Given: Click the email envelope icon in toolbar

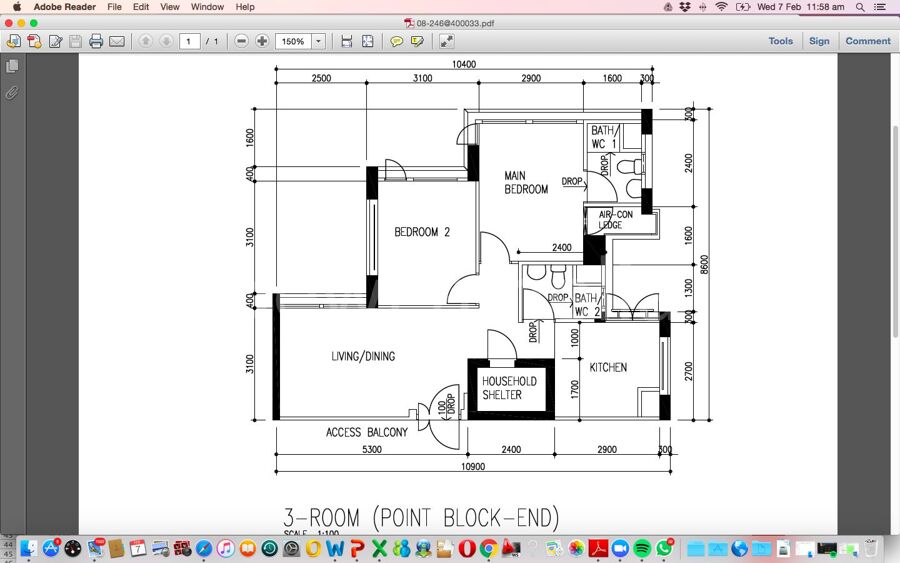Looking at the screenshot, I should (x=117, y=41).
